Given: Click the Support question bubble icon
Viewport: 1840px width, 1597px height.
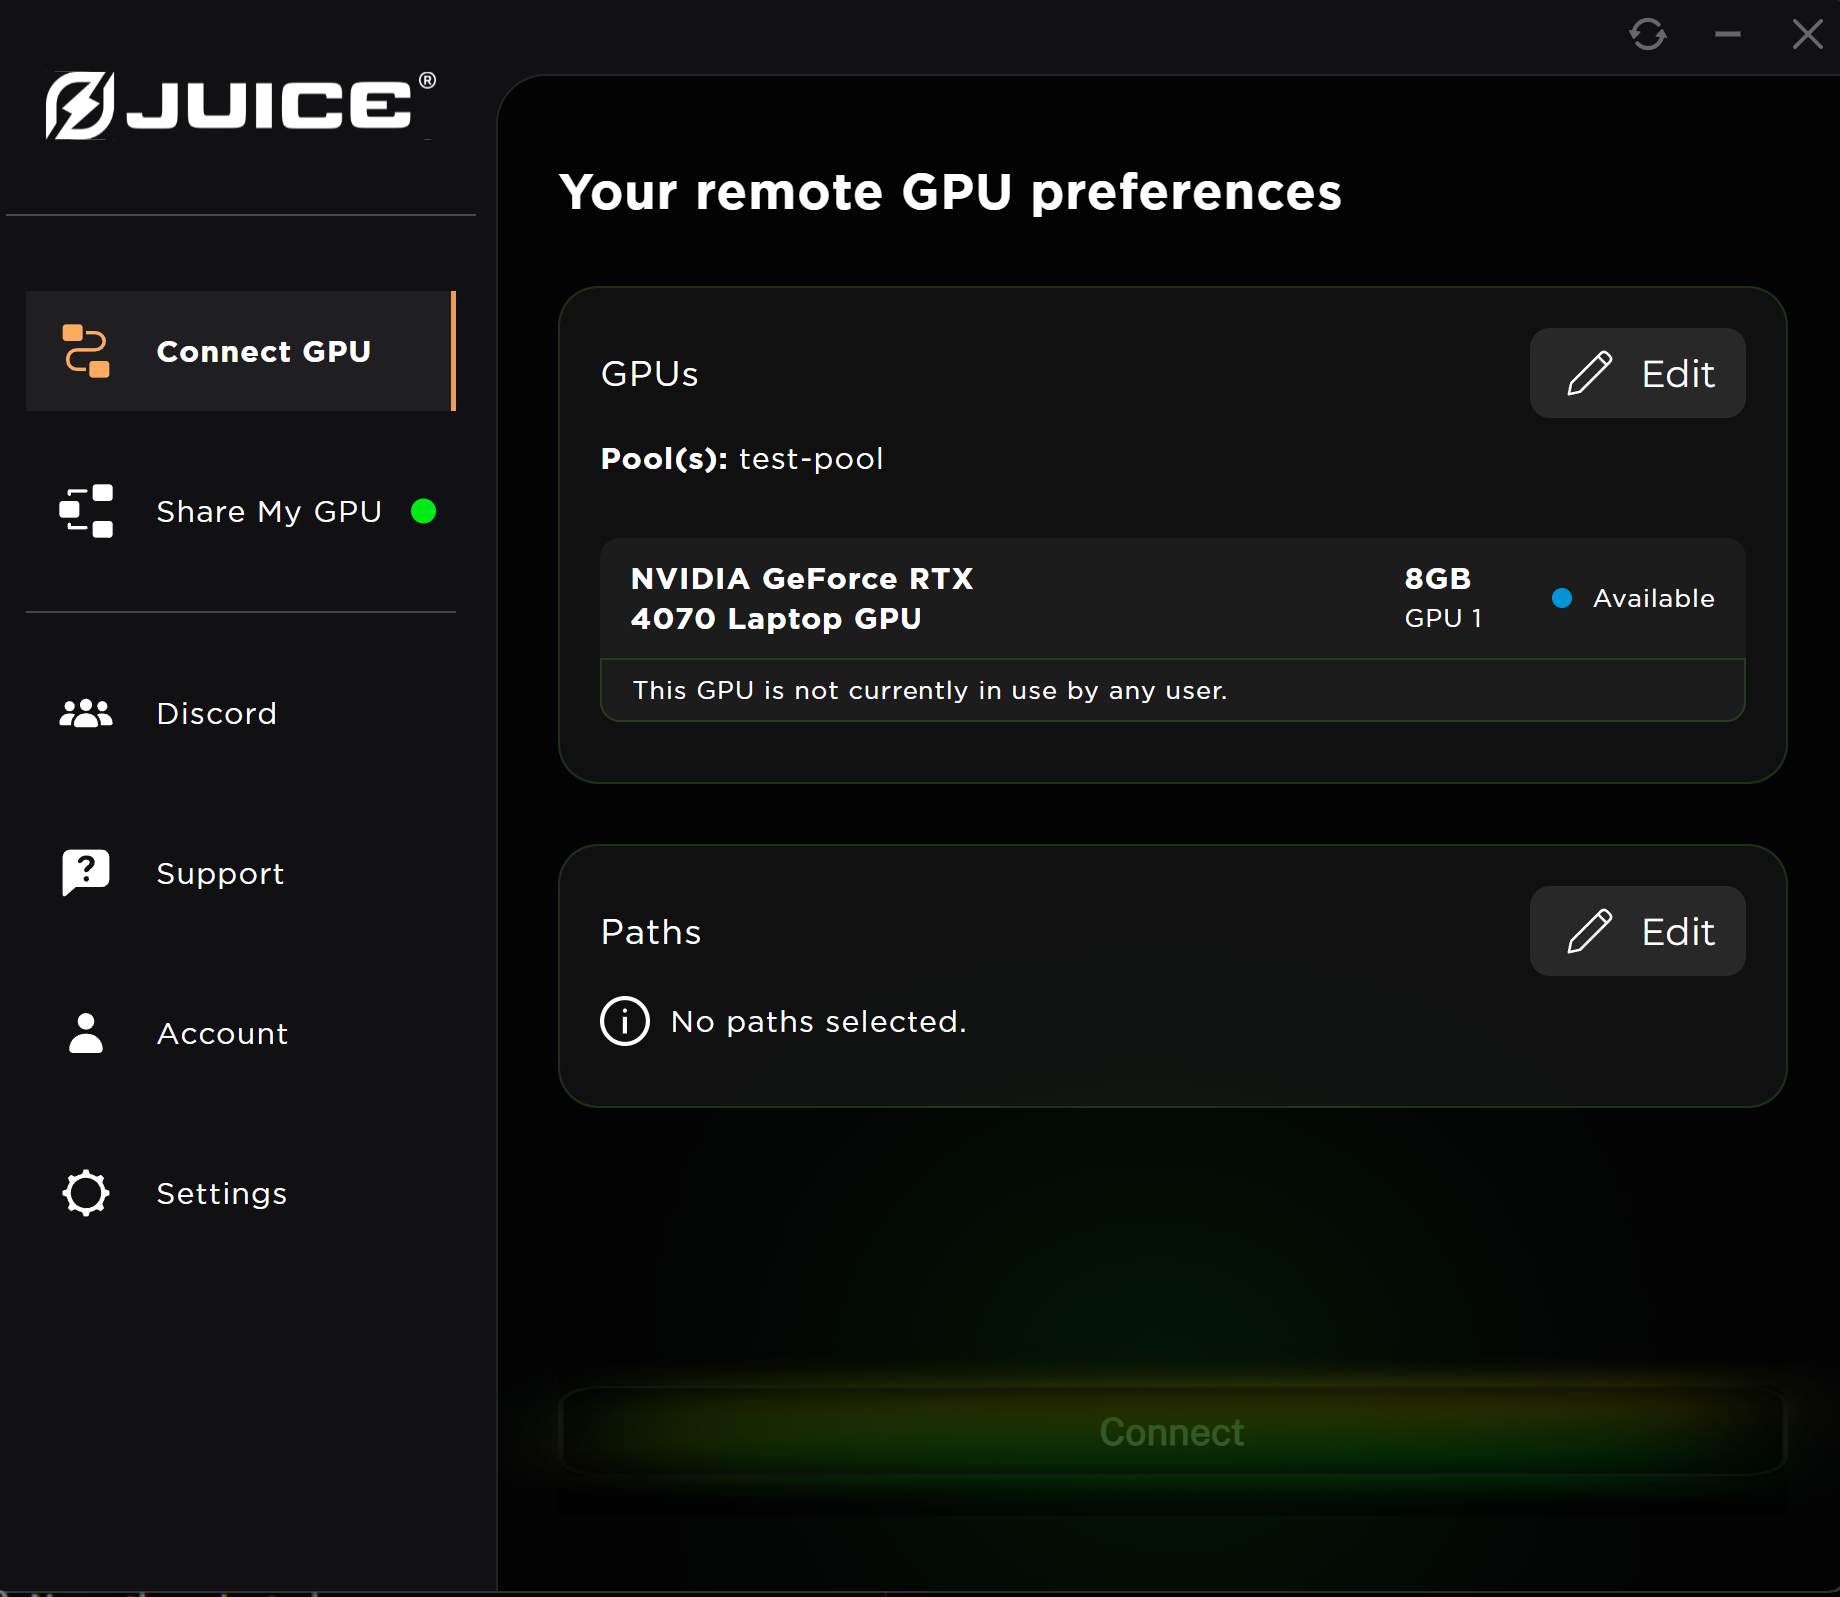Looking at the screenshot, I should pyautogui.click(x=86, y=873).
